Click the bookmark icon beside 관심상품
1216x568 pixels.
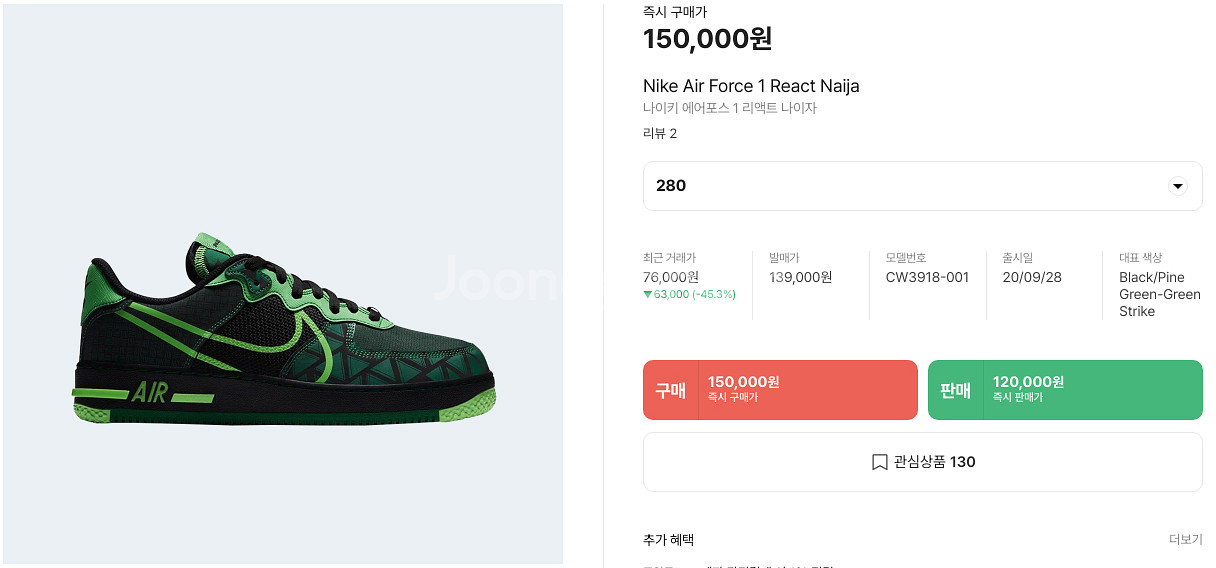click(x=879, y=462)
